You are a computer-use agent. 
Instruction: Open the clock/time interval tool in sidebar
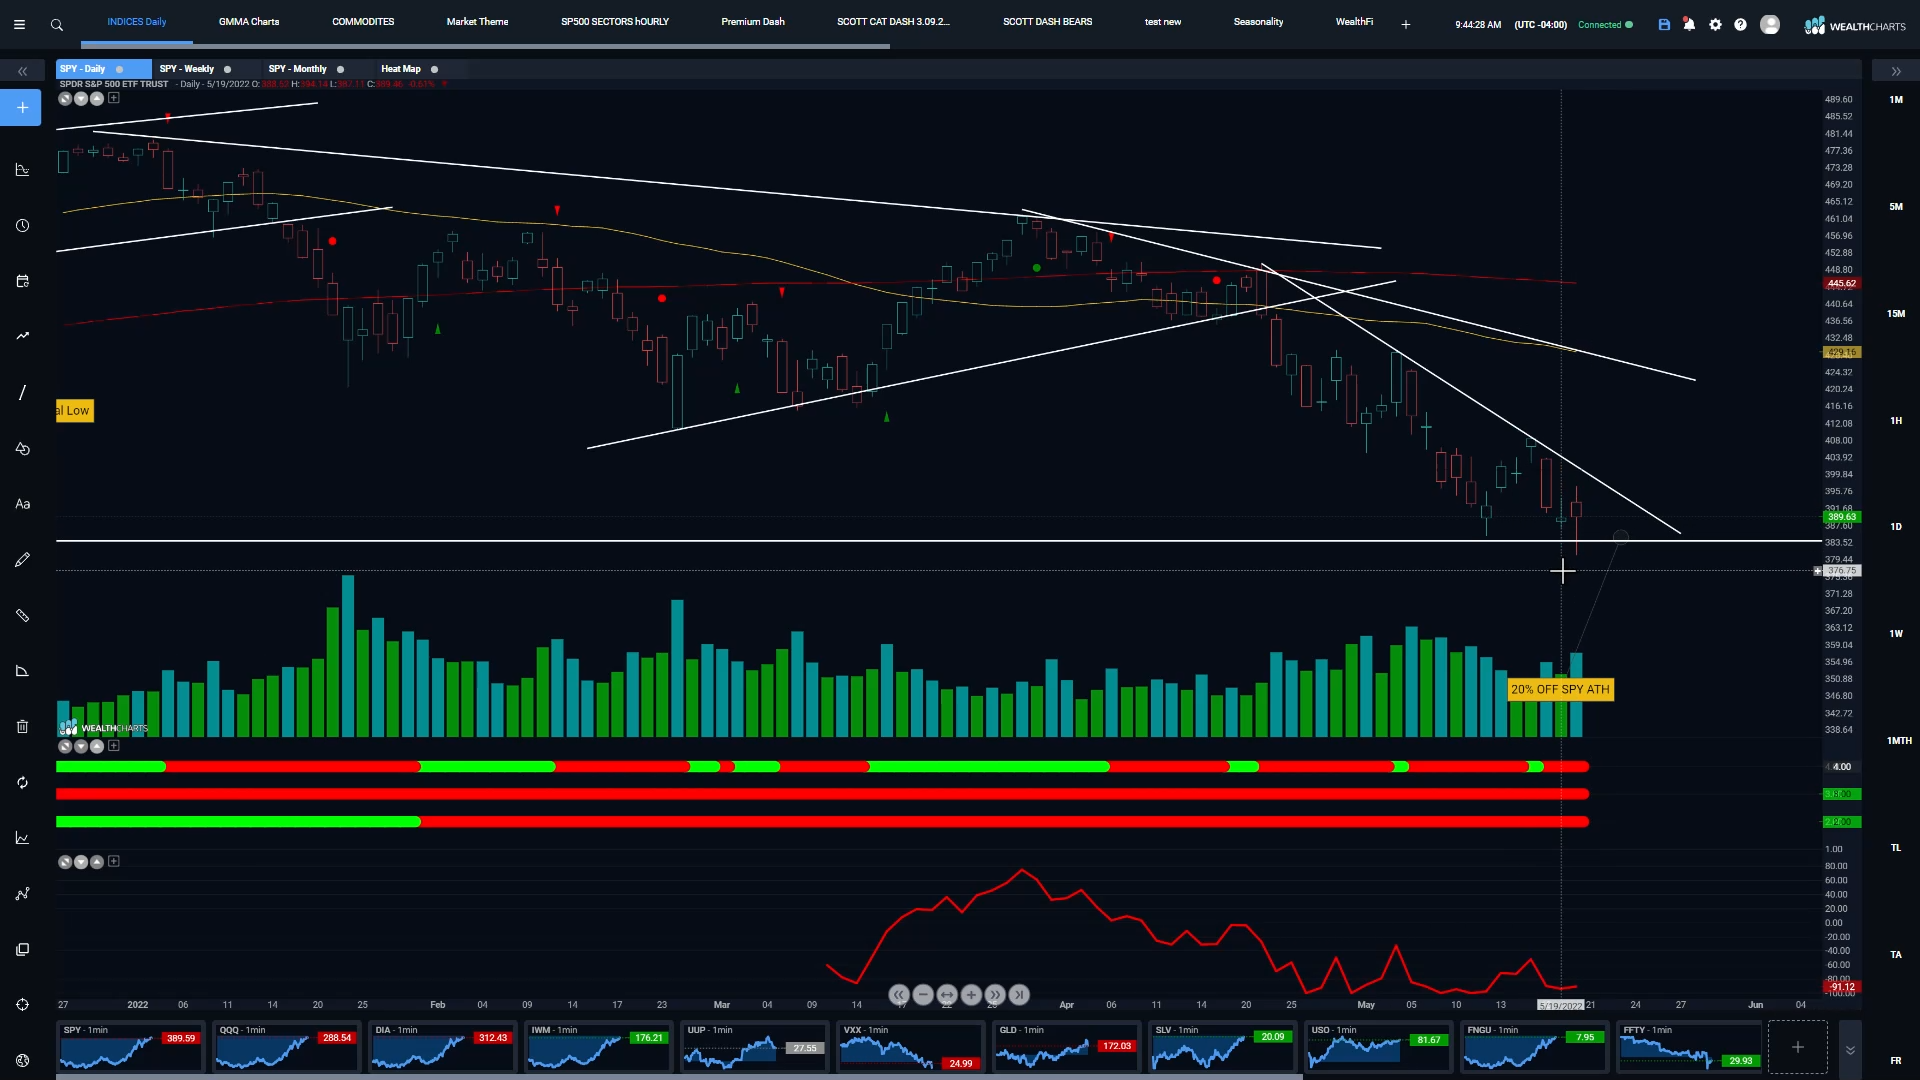(22, 226)
